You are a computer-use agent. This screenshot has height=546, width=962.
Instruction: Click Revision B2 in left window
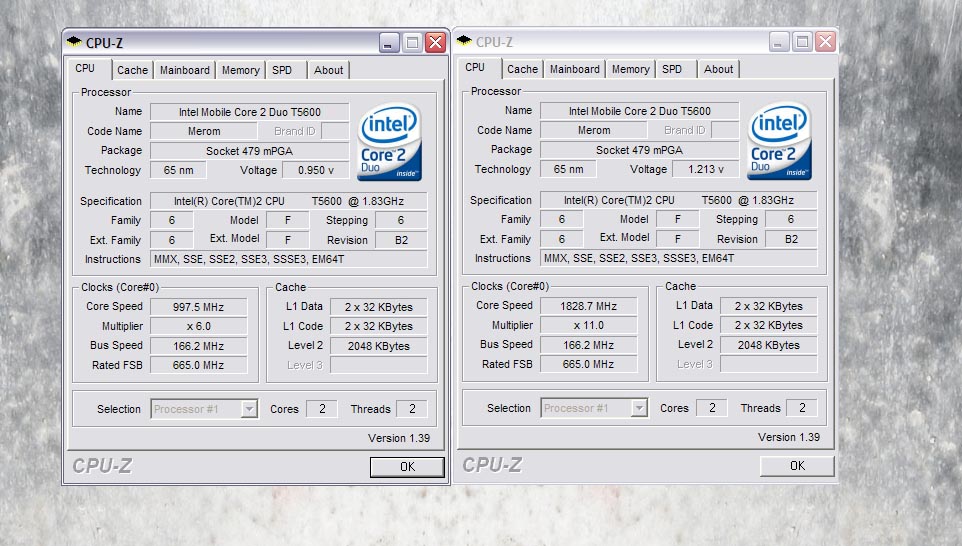pos(402,240)
